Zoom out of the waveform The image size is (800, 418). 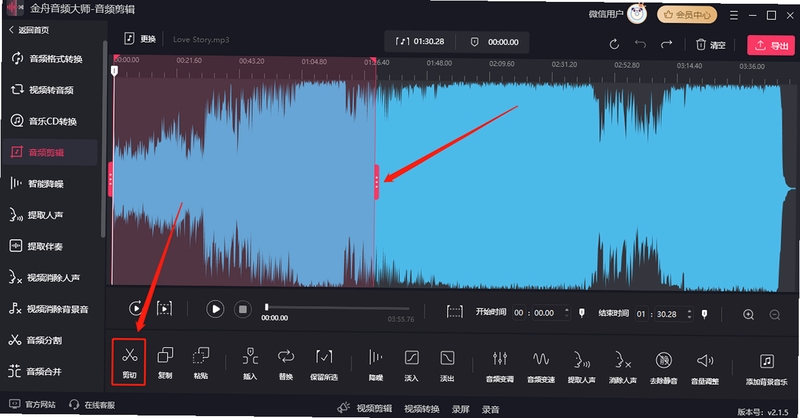pos(774,315)
